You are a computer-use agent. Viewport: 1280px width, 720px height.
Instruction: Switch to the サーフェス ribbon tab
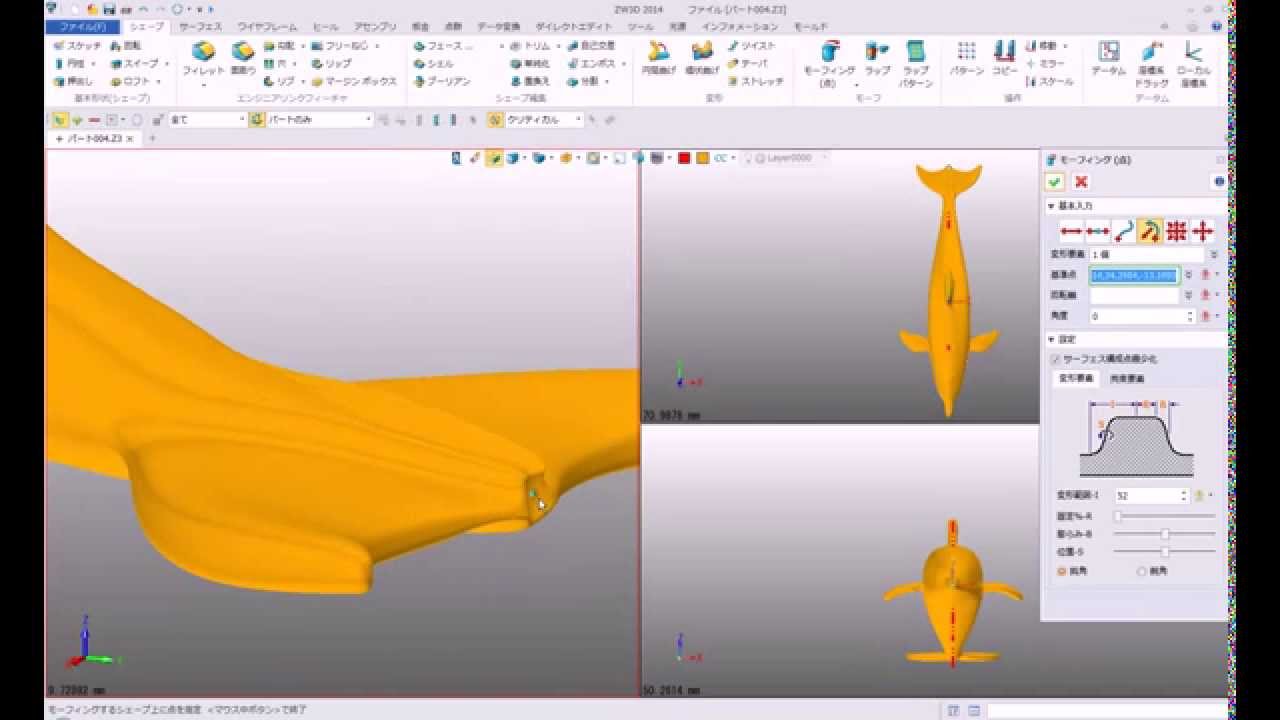[201, 27]
